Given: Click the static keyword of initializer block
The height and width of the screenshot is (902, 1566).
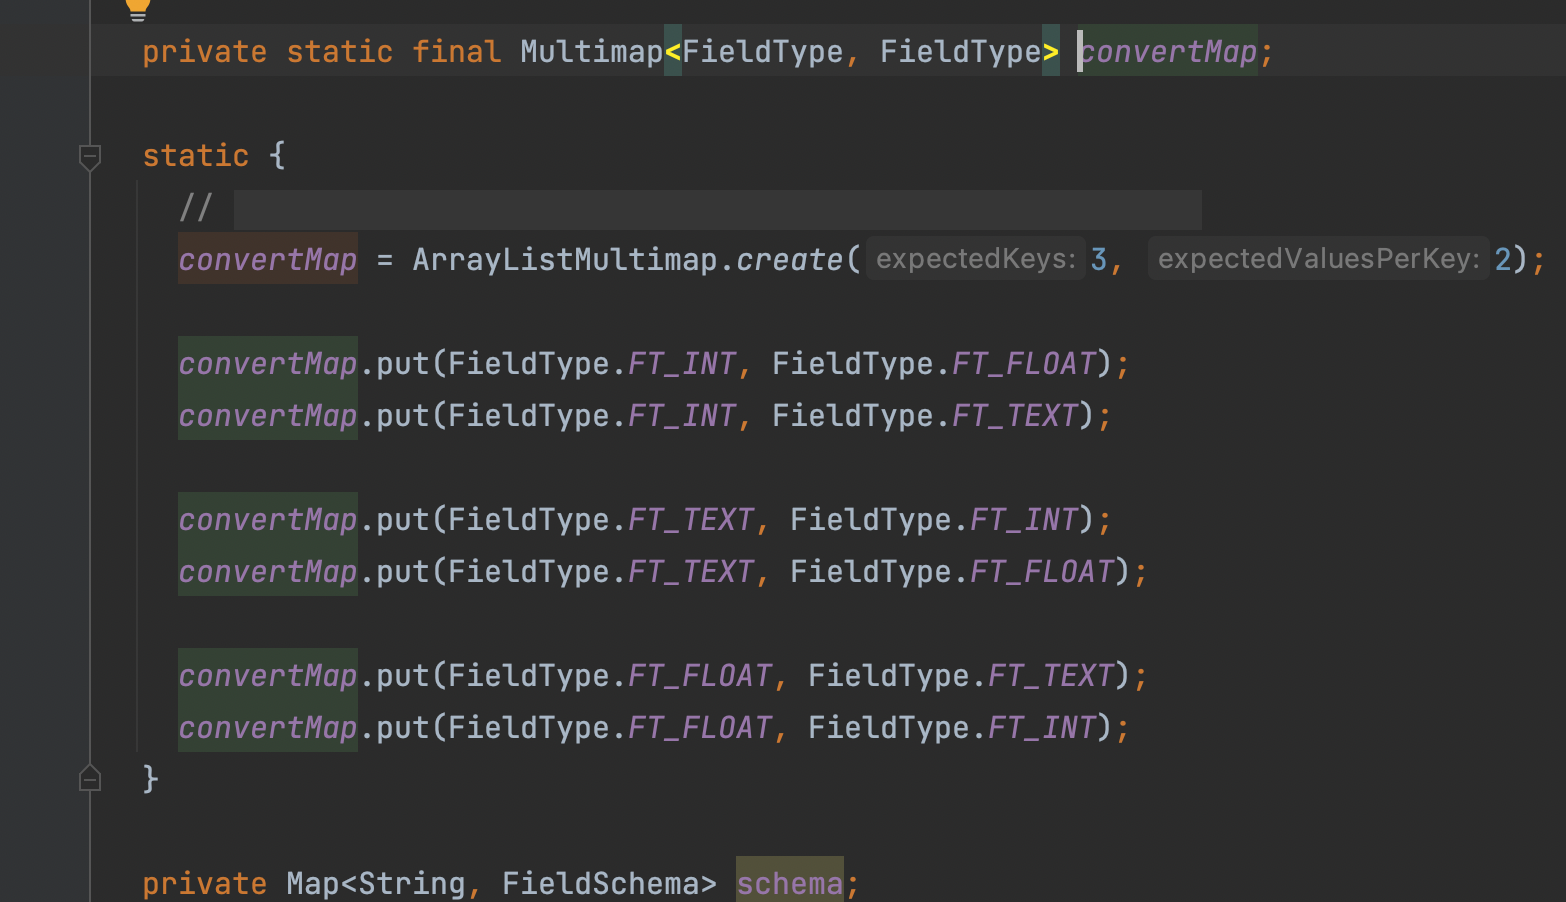Looking at the screenshot, I should [x=196, y=155].
